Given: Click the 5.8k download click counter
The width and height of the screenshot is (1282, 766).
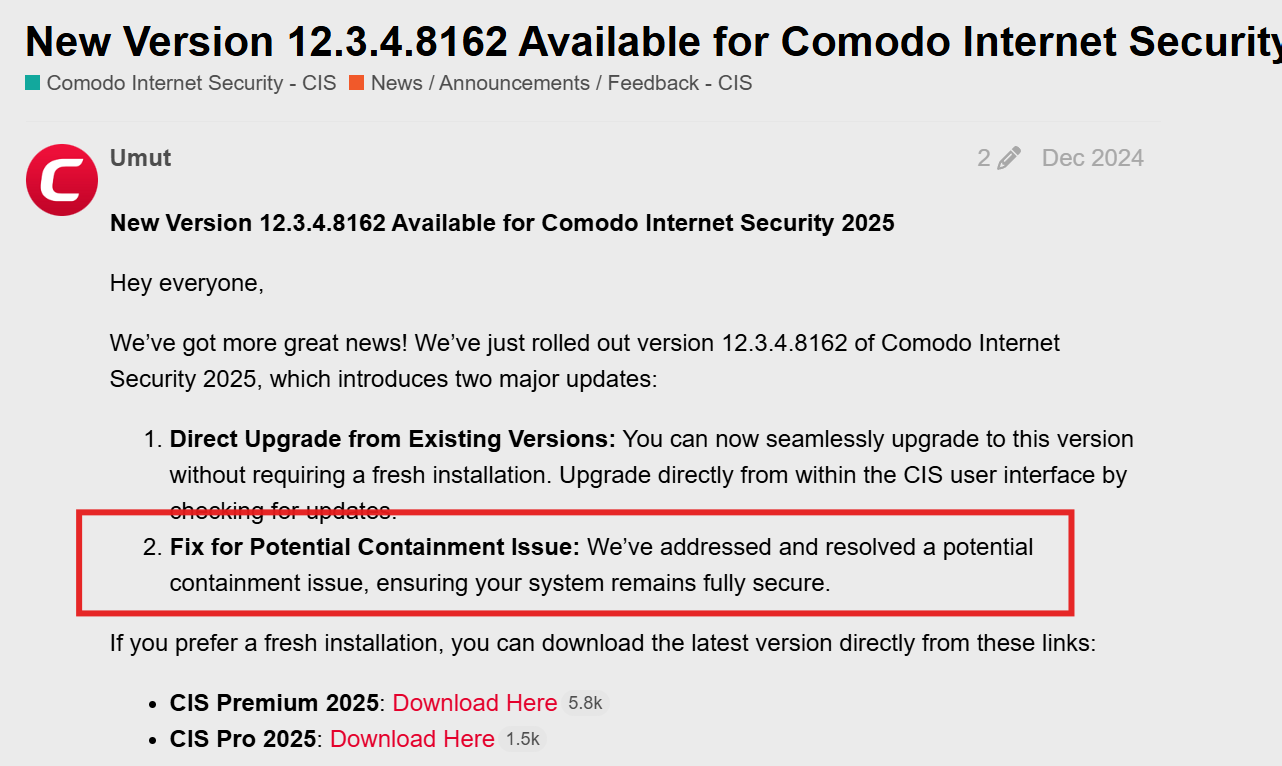Looking at the screenshot, I should tap(585, 703).
